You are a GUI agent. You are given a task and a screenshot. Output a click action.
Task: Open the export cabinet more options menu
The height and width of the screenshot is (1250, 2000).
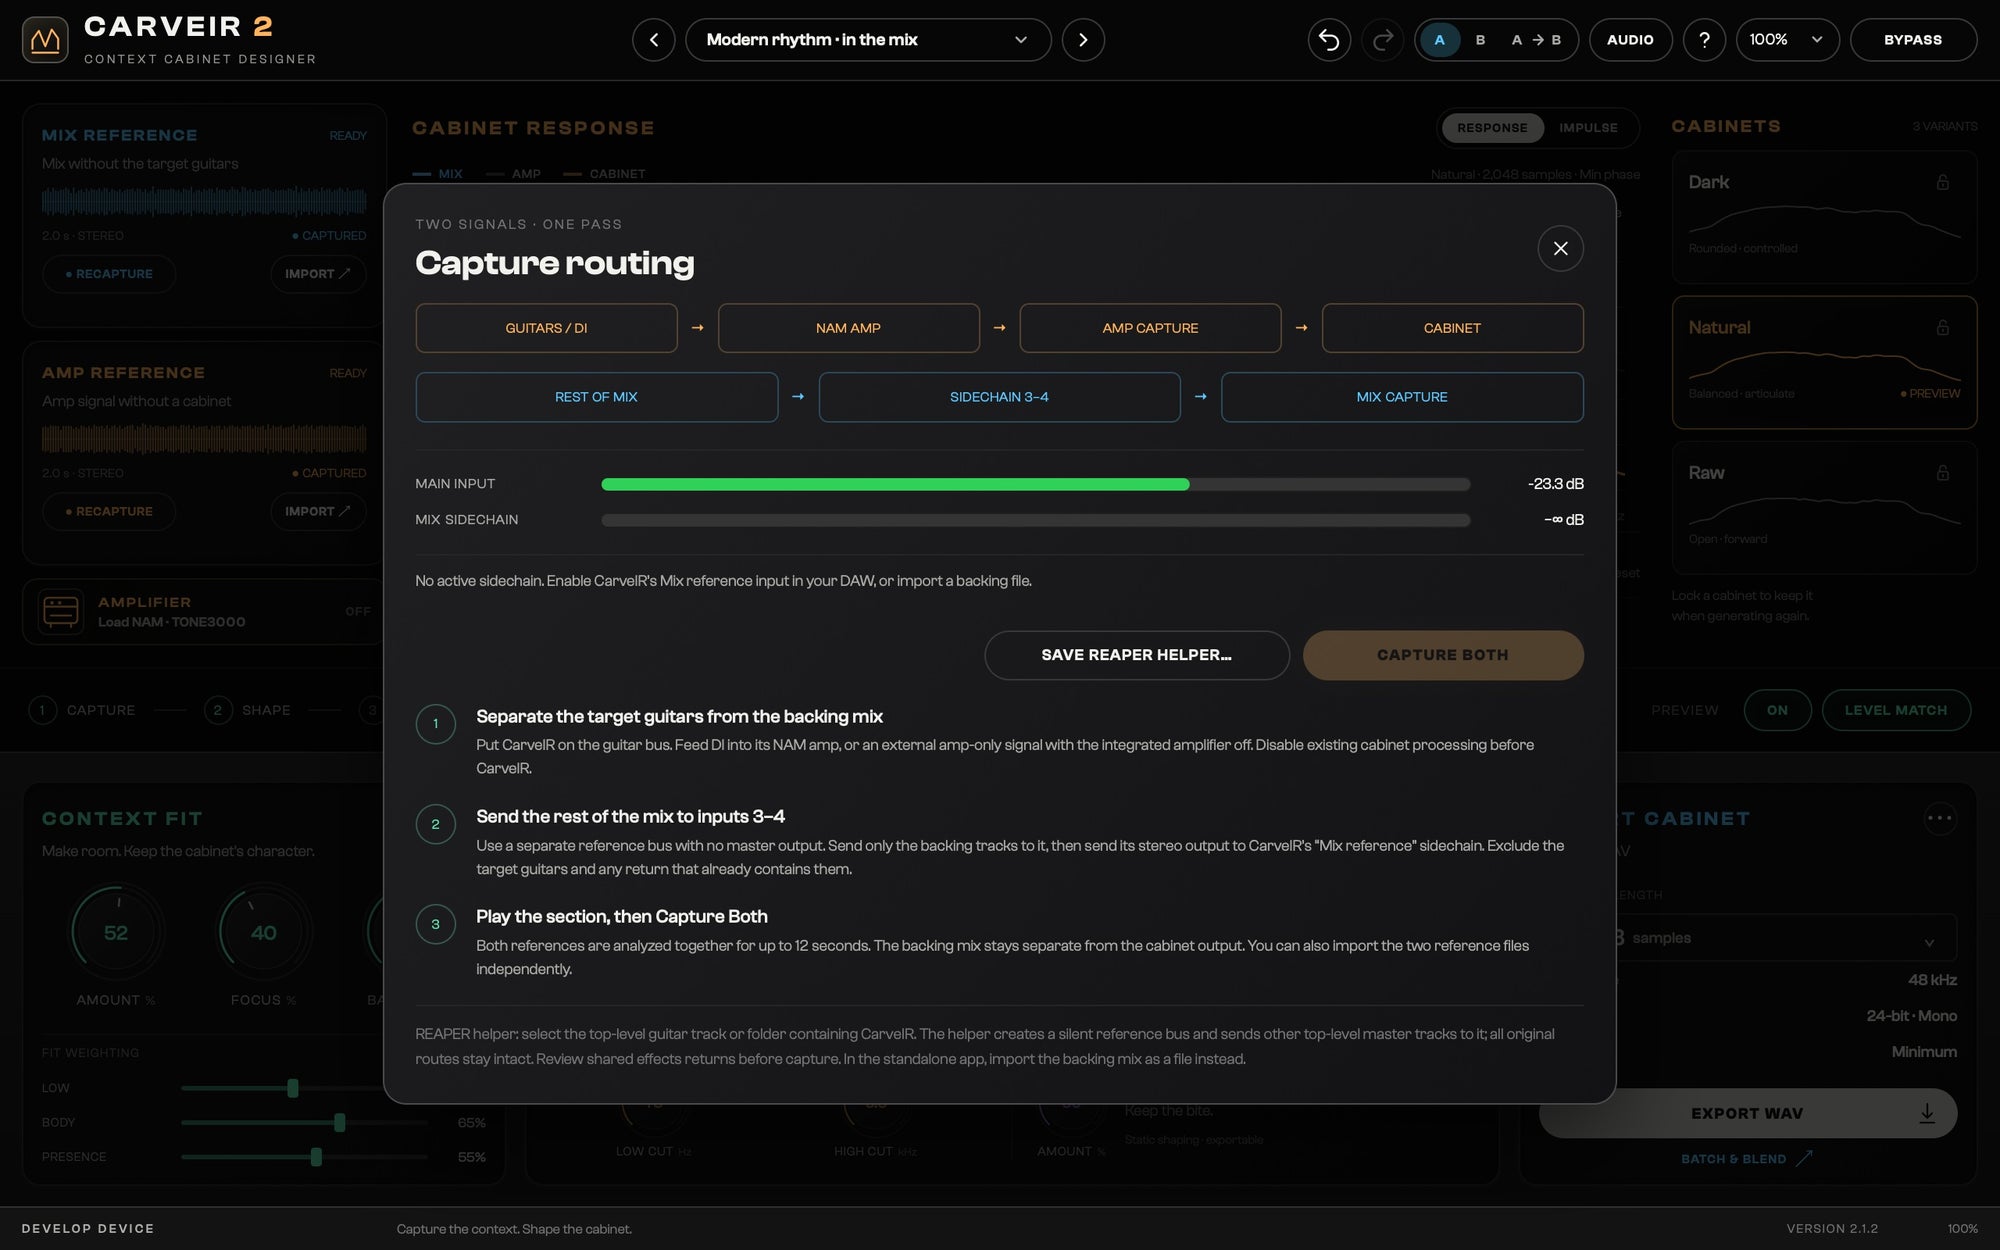[x=1939, y=818]
